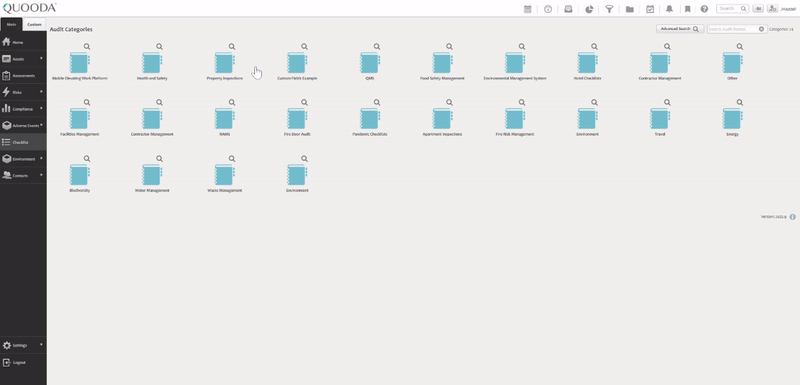Viewport: 800px width, 385px height.
Task: Open the QMS category notebook
Action: pos(369,63)
